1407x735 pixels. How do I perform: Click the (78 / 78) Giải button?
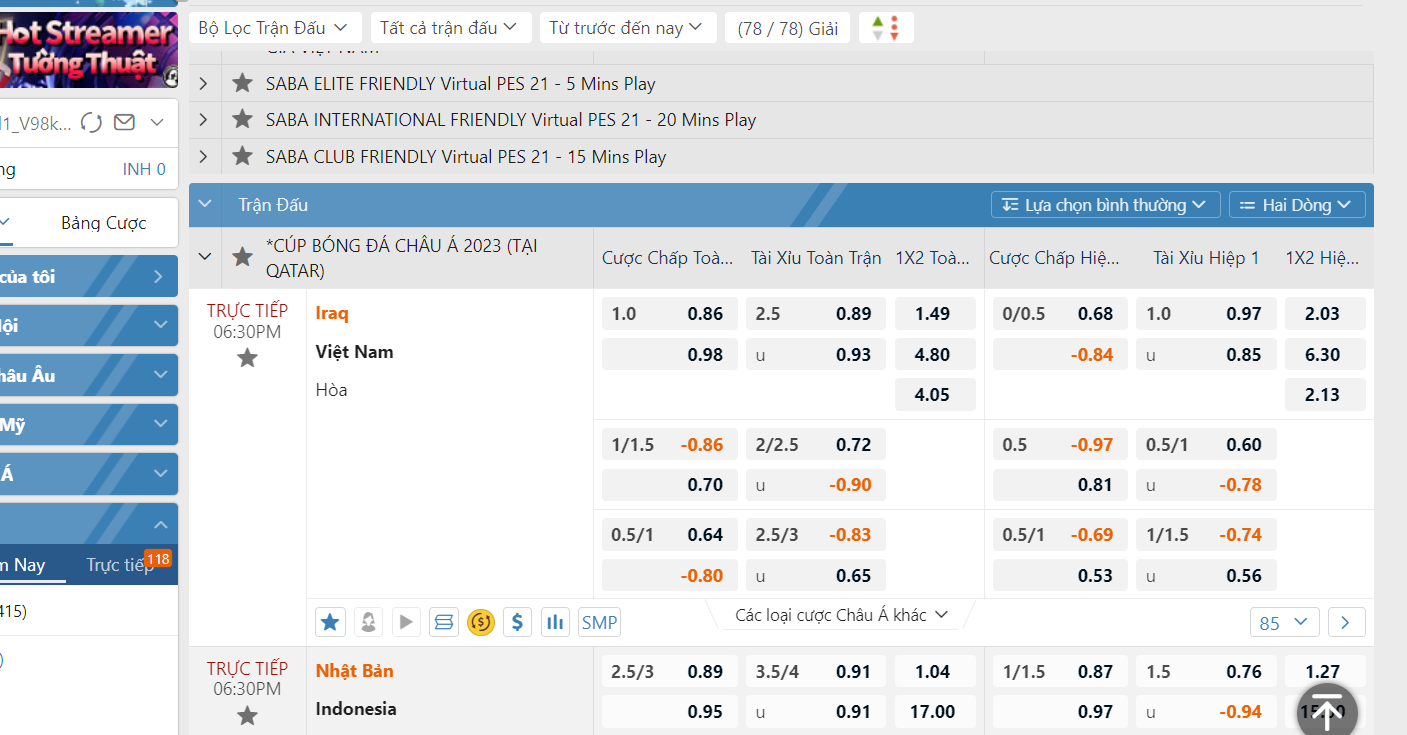click(787, 27)
